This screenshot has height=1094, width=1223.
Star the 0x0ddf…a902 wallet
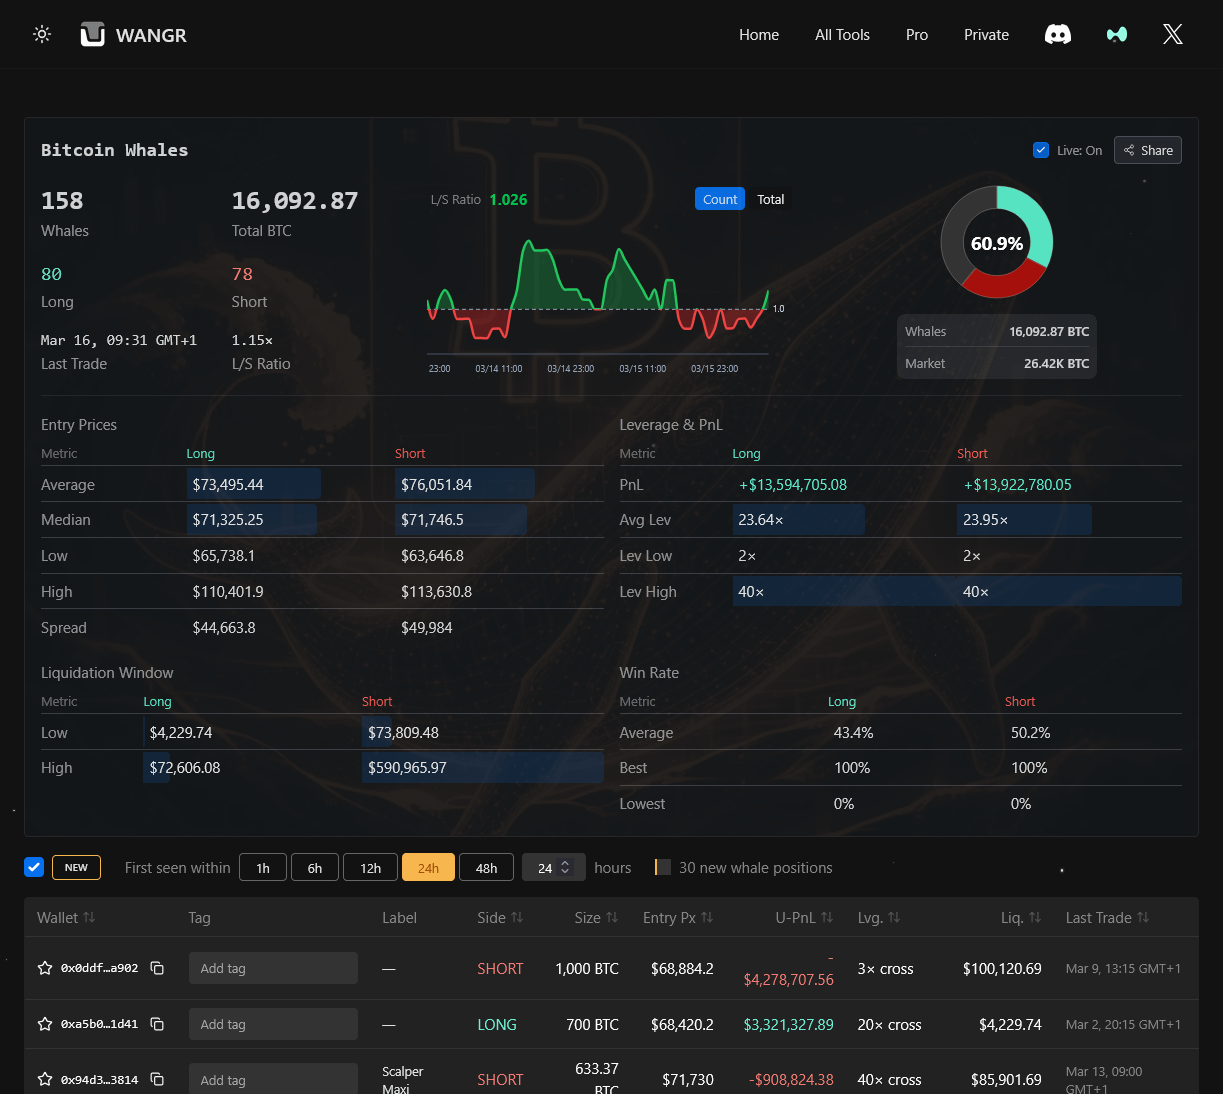pyautogui.click(x=45, y=968)
